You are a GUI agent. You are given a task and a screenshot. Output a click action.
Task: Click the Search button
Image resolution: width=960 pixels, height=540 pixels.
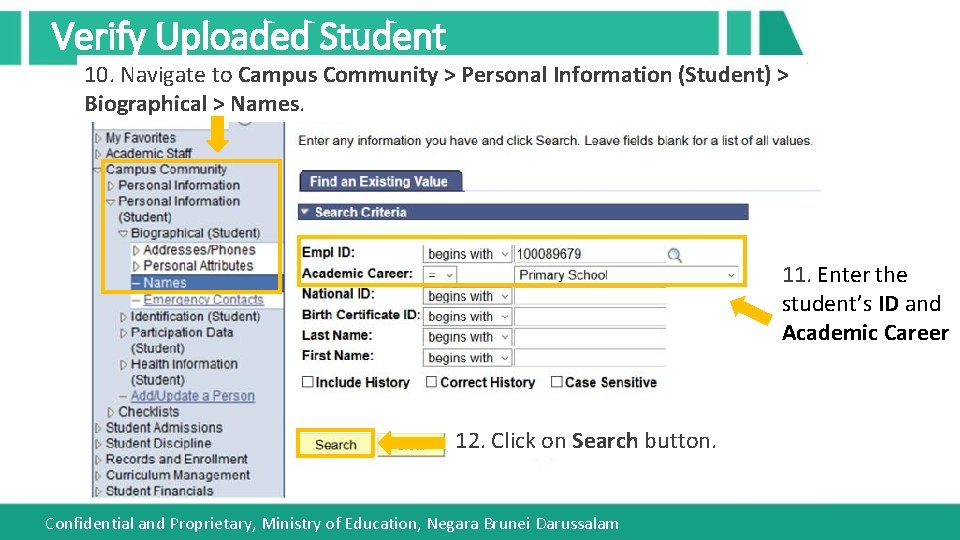coord(336,444)
